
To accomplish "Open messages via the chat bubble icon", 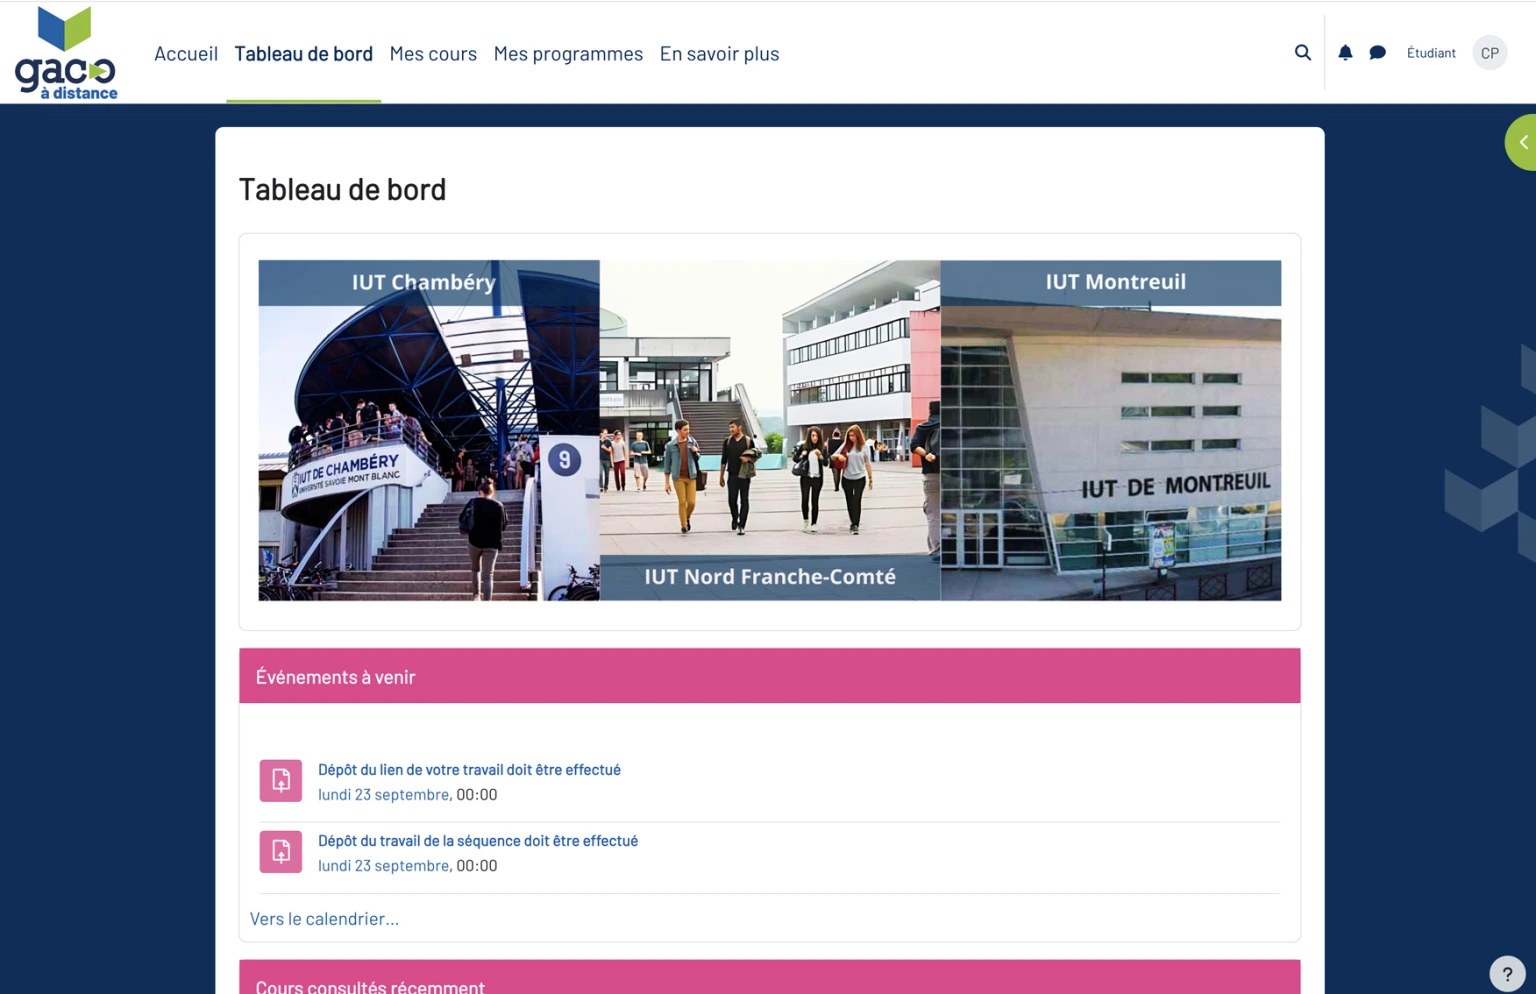I will coord(1377,52).
